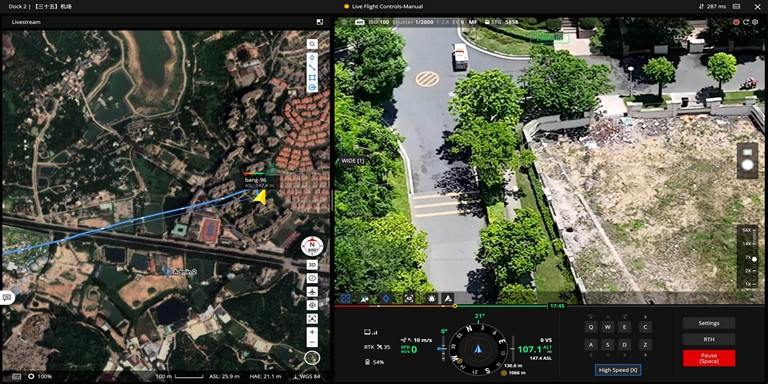Open livestream camera settings gear

[x=755, y=22]
